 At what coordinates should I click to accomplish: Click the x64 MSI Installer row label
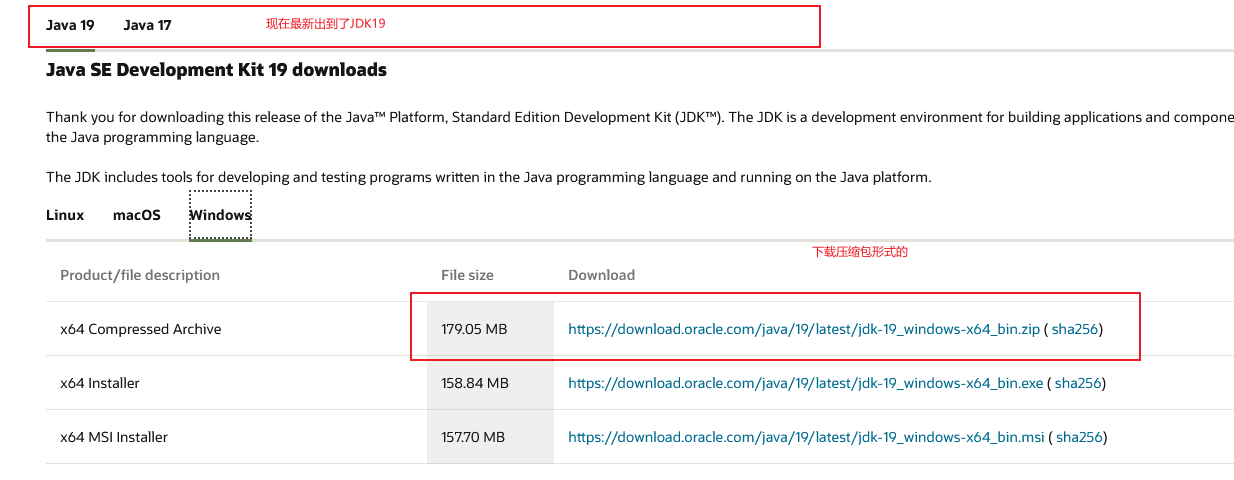[114, 437]
